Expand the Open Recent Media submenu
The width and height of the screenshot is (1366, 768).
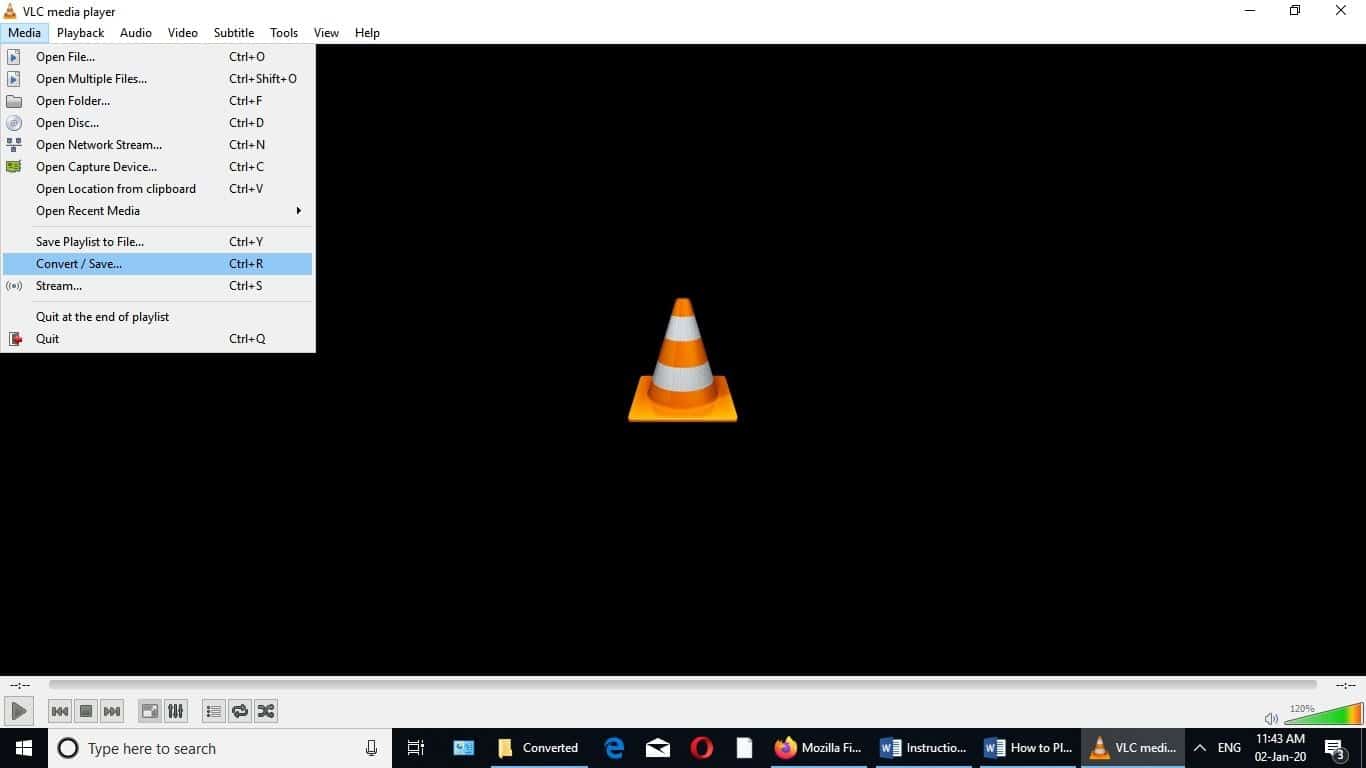click(158, 211)
